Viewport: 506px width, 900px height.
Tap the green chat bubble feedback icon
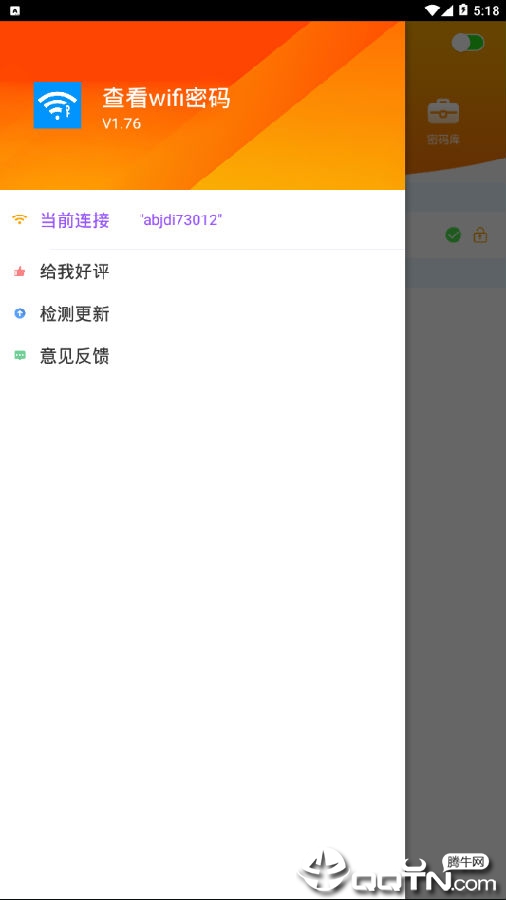pos(20,356)
